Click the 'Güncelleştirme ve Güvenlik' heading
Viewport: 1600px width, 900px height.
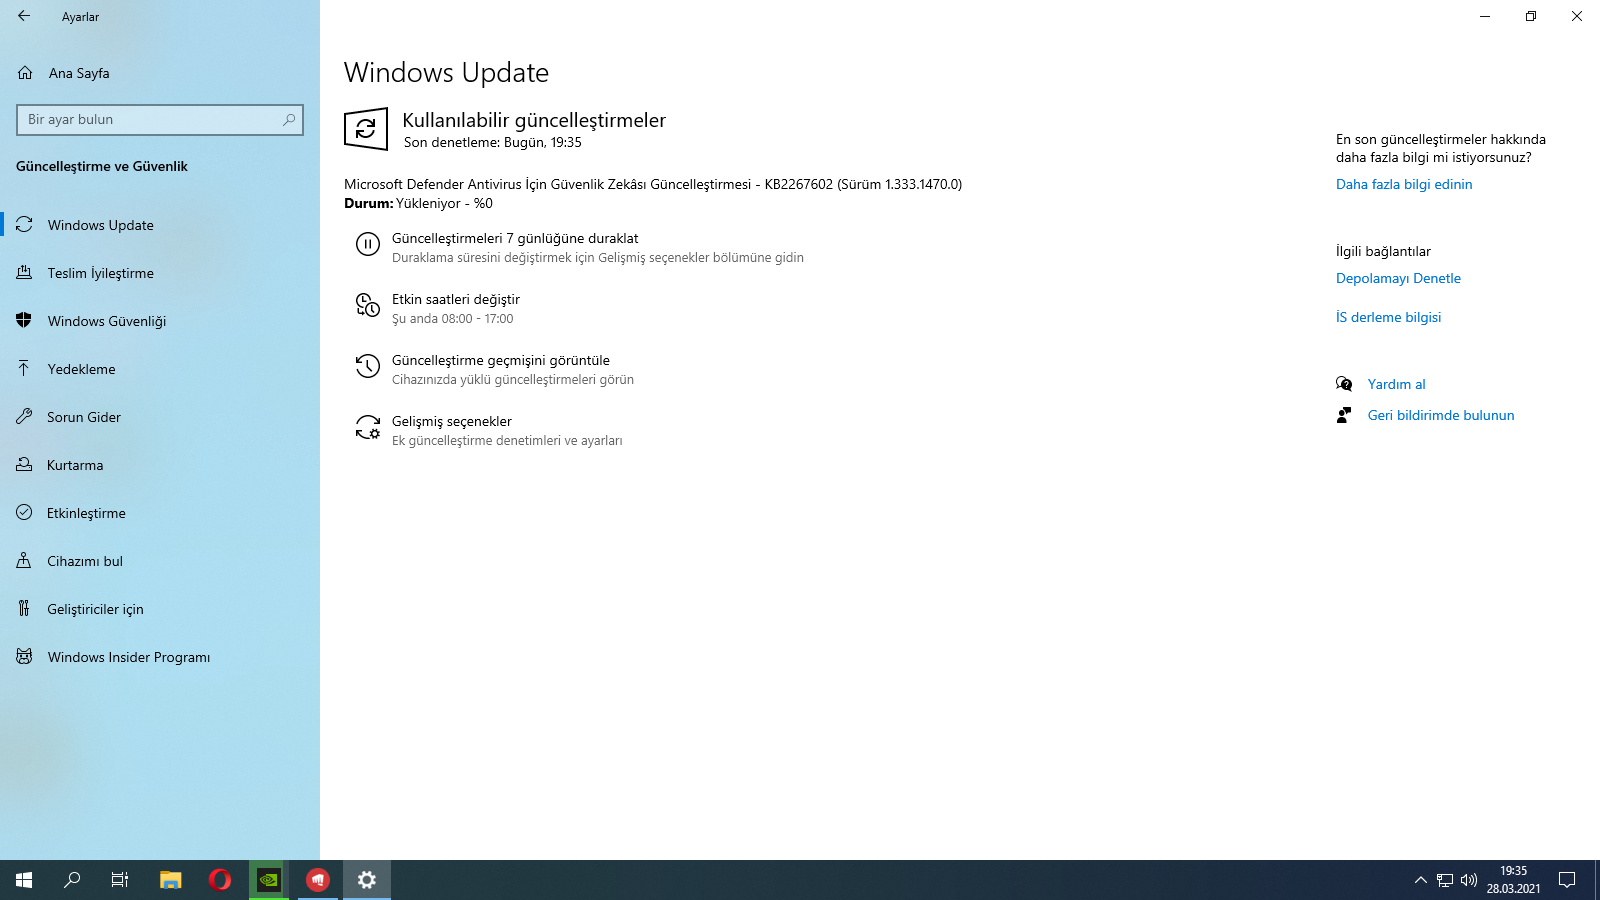102,166
